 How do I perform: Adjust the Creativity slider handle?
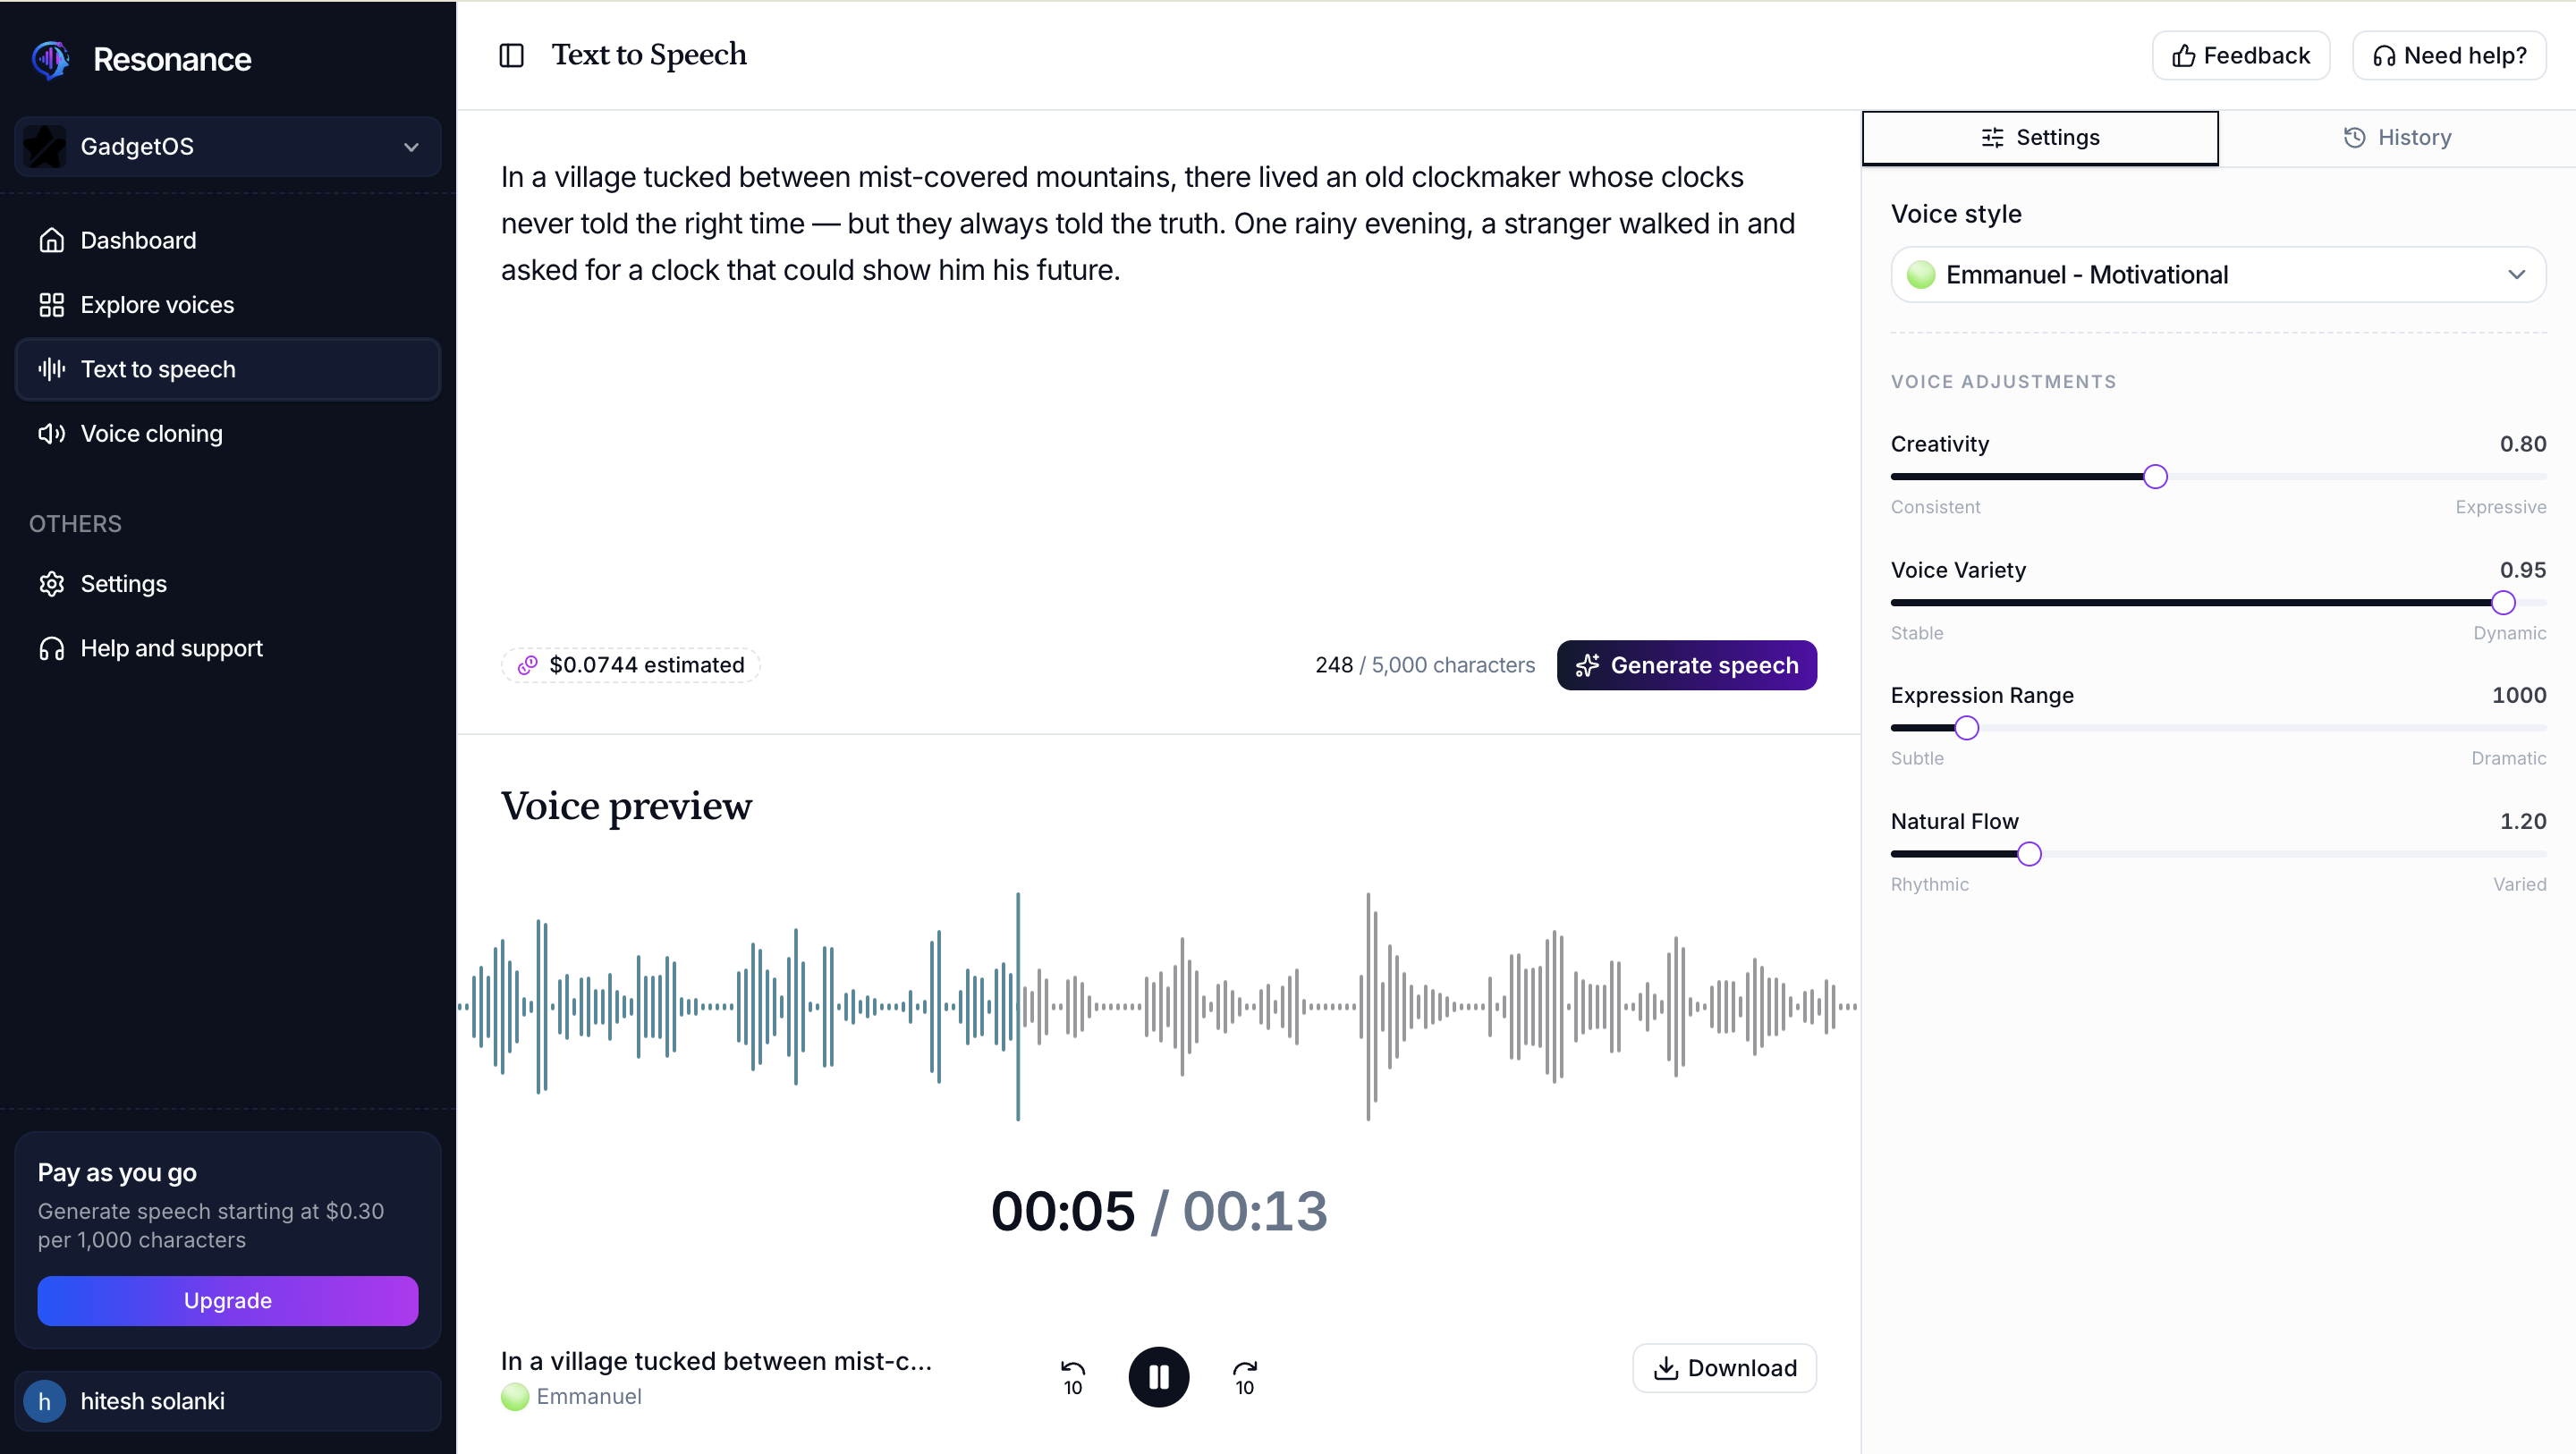(x=2155, y=477)
